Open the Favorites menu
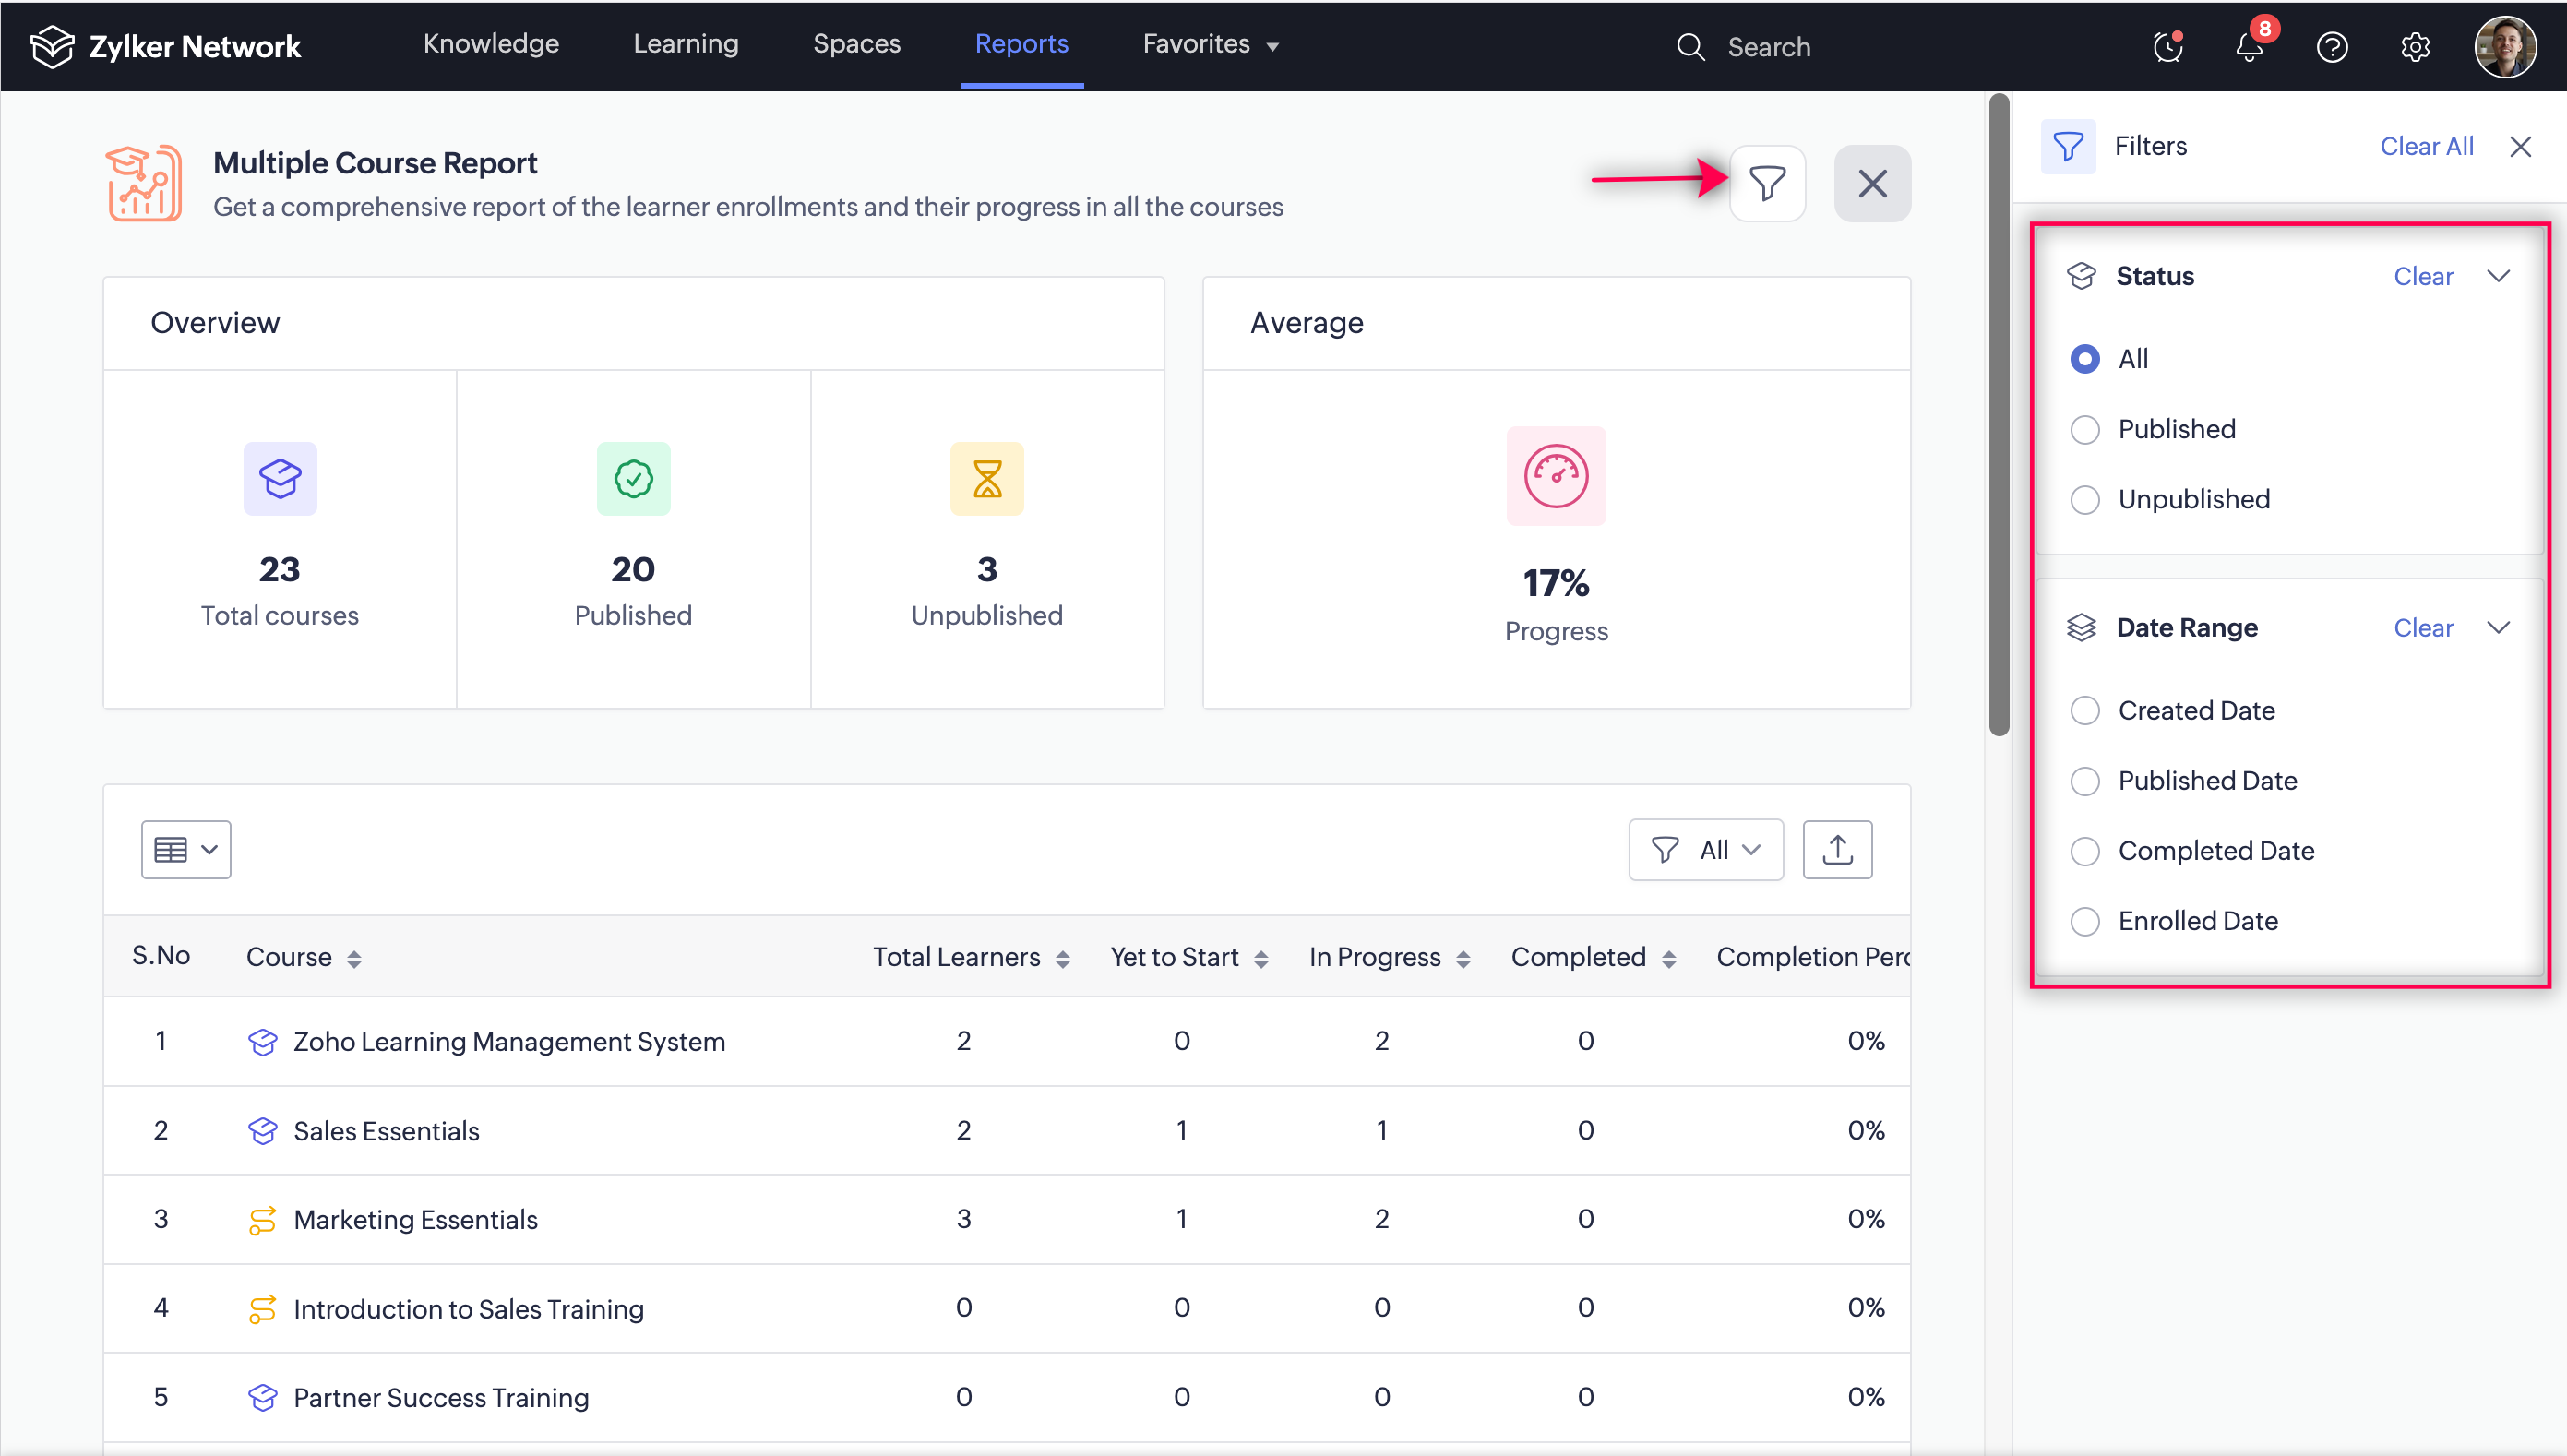 (1210, 44)
